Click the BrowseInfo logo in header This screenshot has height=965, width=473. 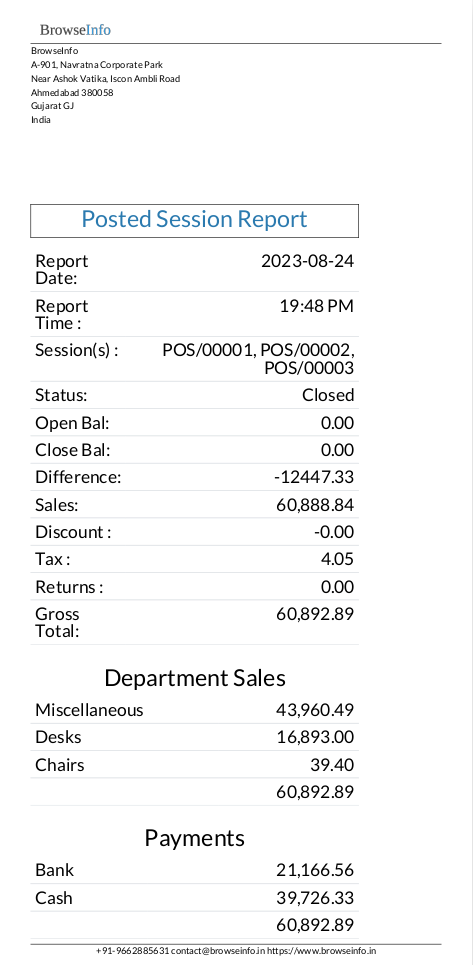tap(75, 30)
